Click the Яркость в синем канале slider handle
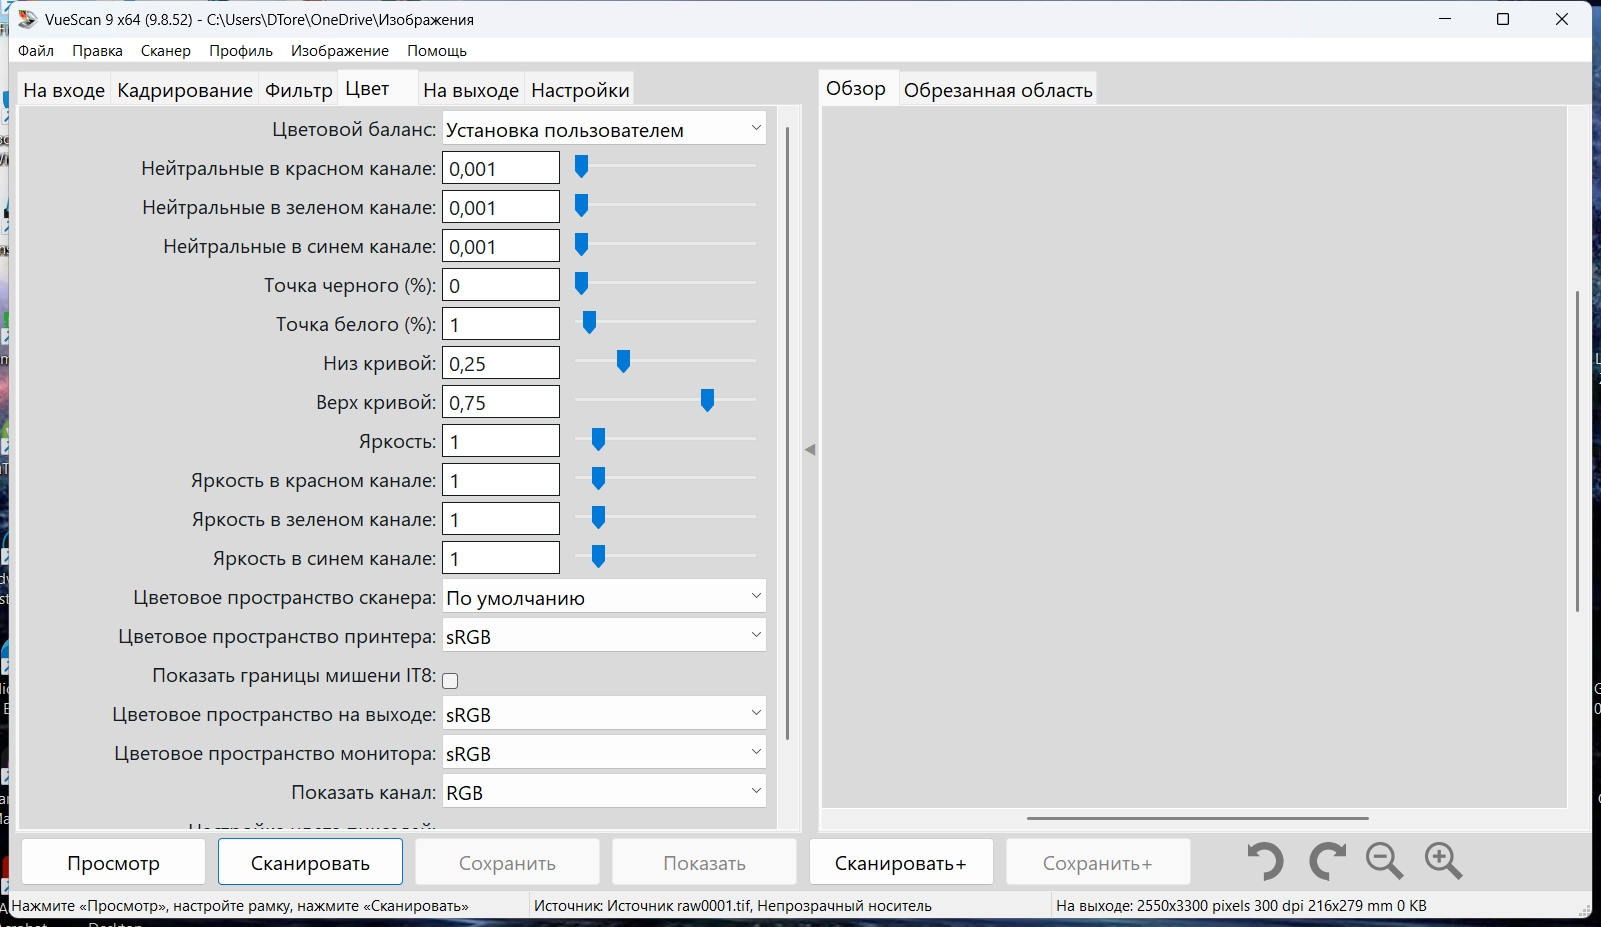This screenshot has width=1601, height=927. pos(598,557)
